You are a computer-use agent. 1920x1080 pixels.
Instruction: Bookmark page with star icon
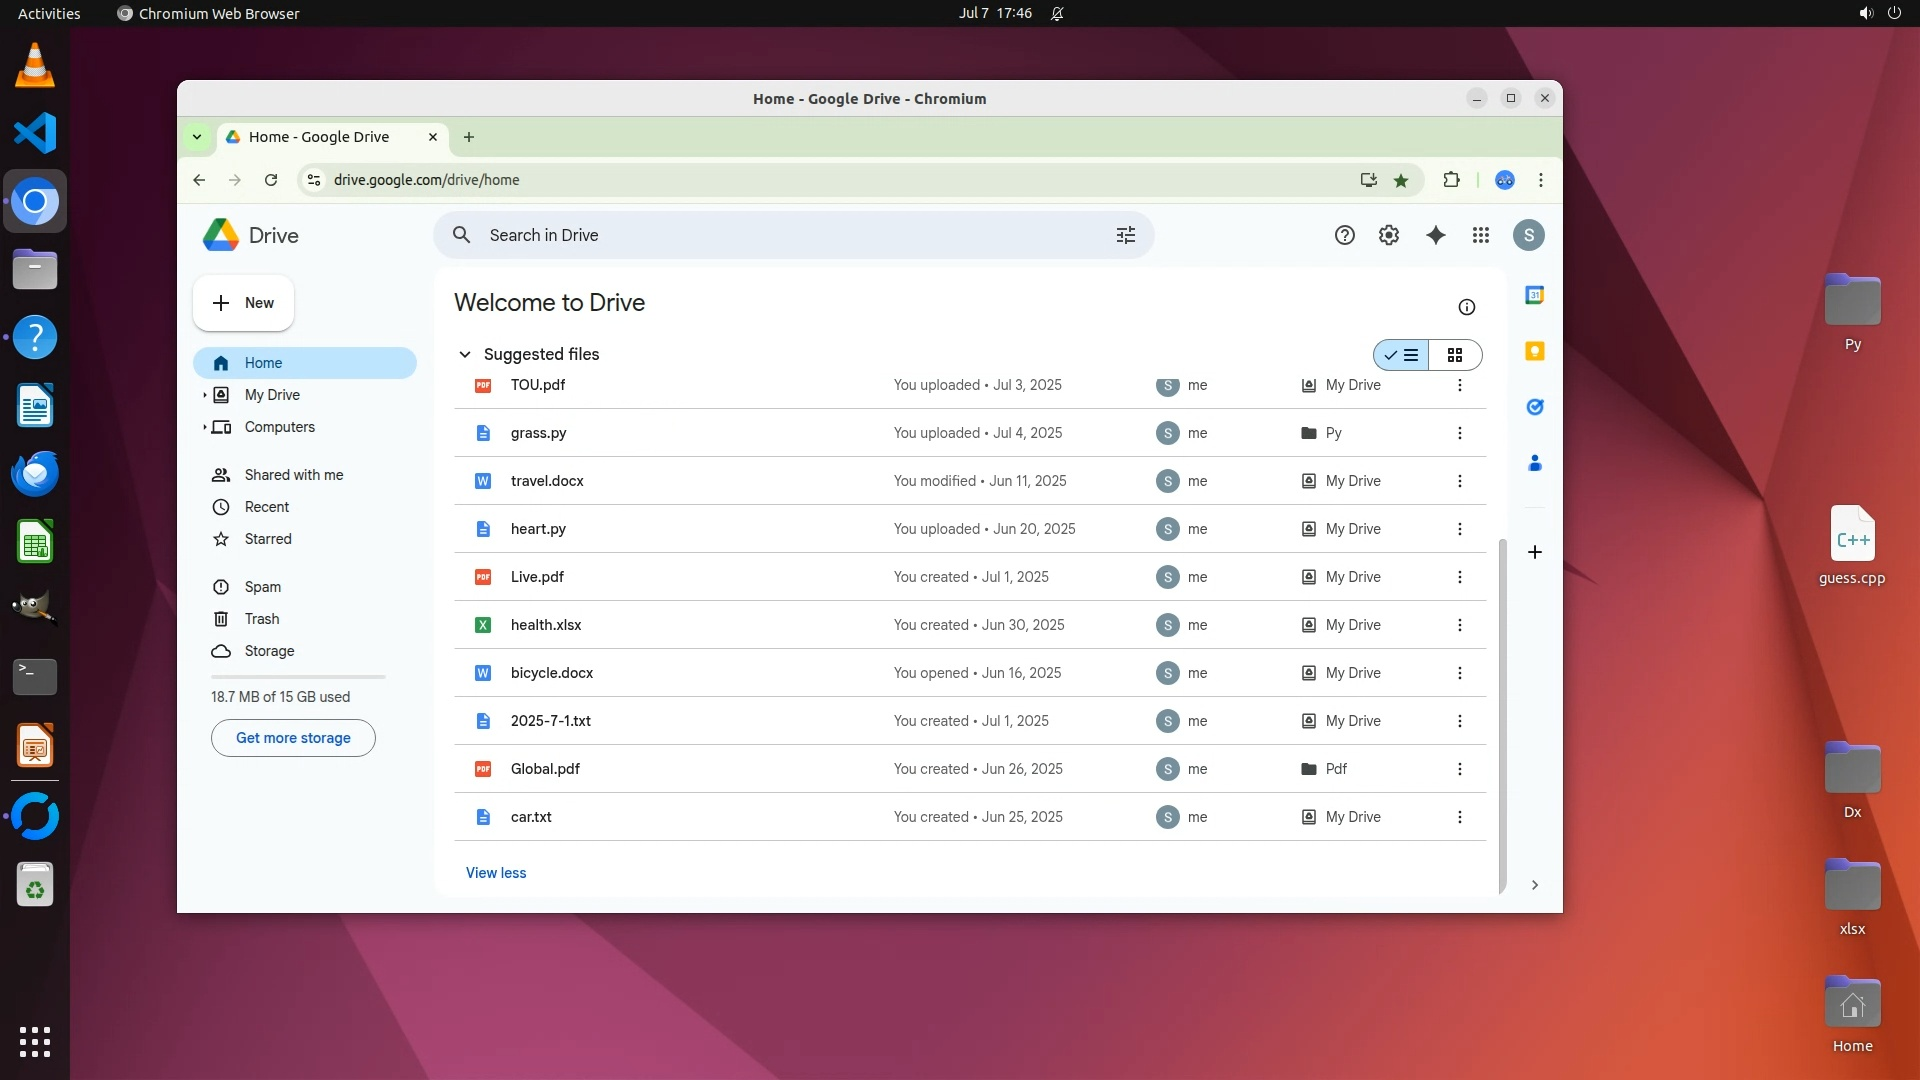pos(1401,180)
